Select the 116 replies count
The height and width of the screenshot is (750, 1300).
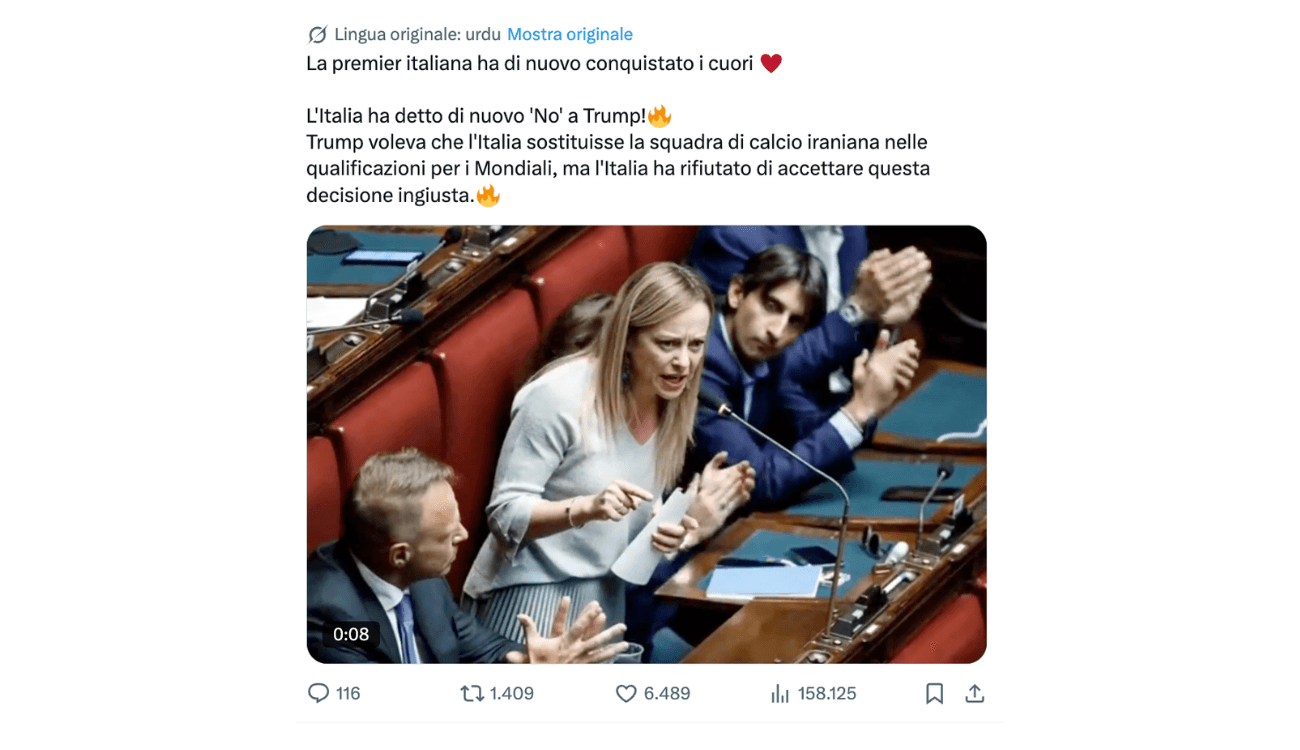348,693
